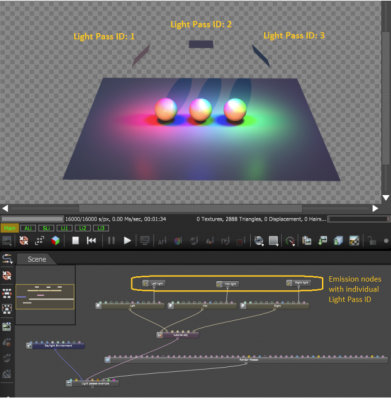Select the Main render pass tab

10,228
